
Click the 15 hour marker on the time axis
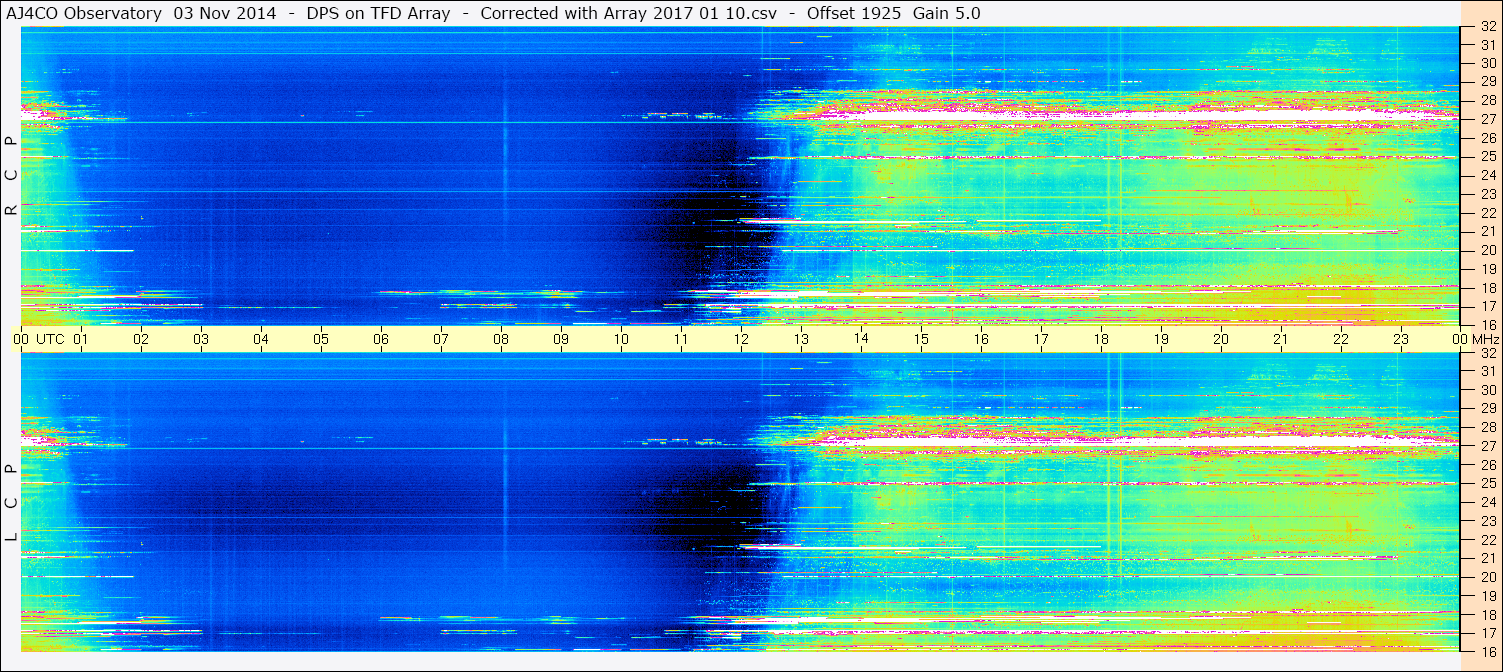pyautogui.click(x=921, y=340)
